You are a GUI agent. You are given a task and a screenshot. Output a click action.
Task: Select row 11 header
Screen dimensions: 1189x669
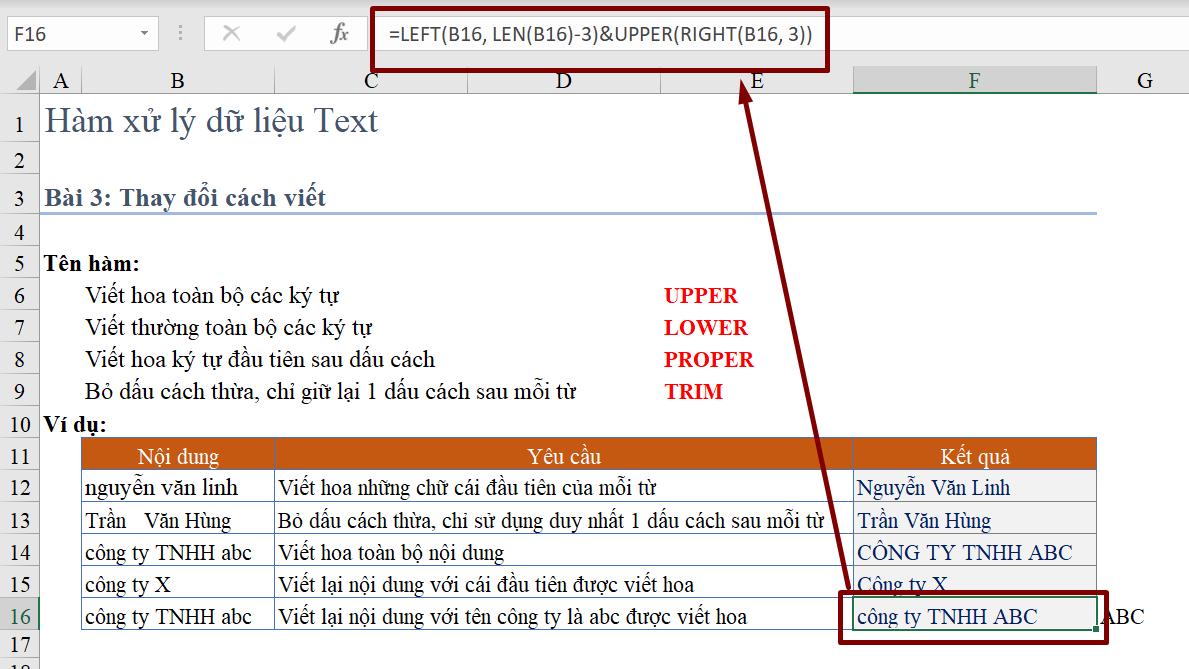[20, 454]
